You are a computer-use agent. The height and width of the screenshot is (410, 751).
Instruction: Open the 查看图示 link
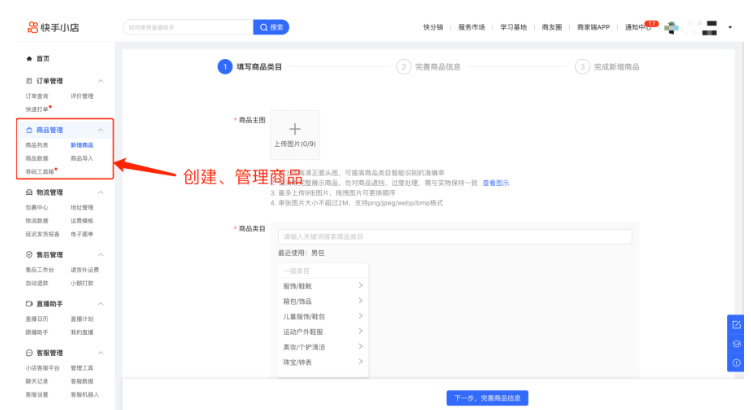[x=496, y=183]
